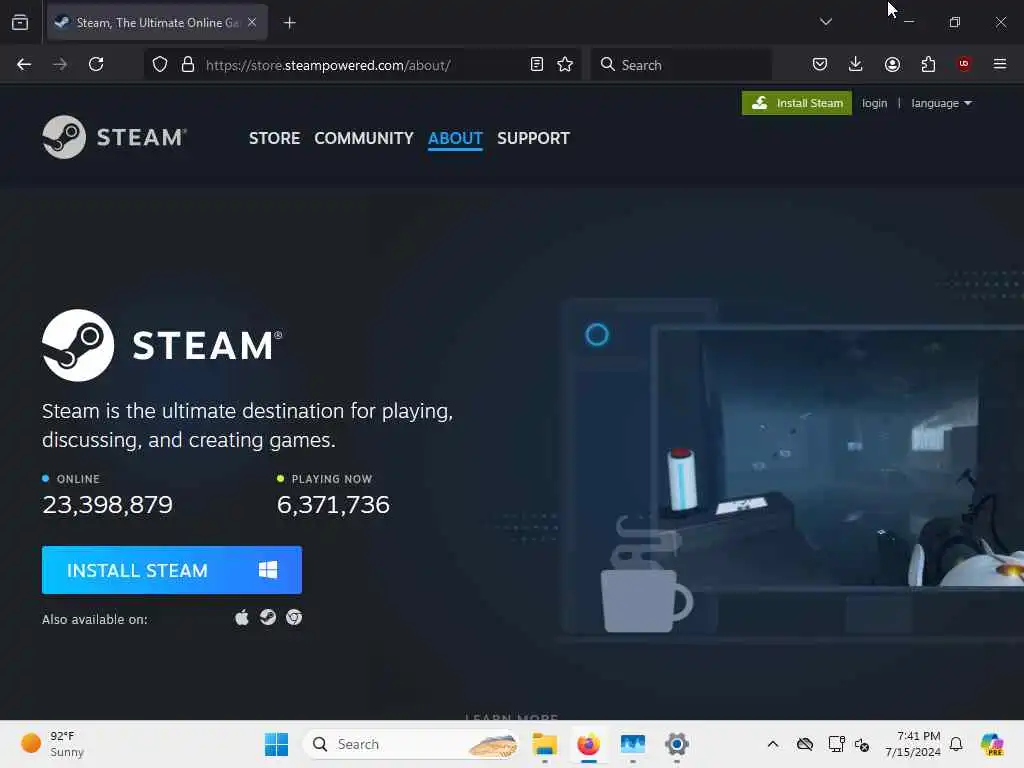Open the STORE menu
Screen dimensions: 1024x768
coord(274,138)
